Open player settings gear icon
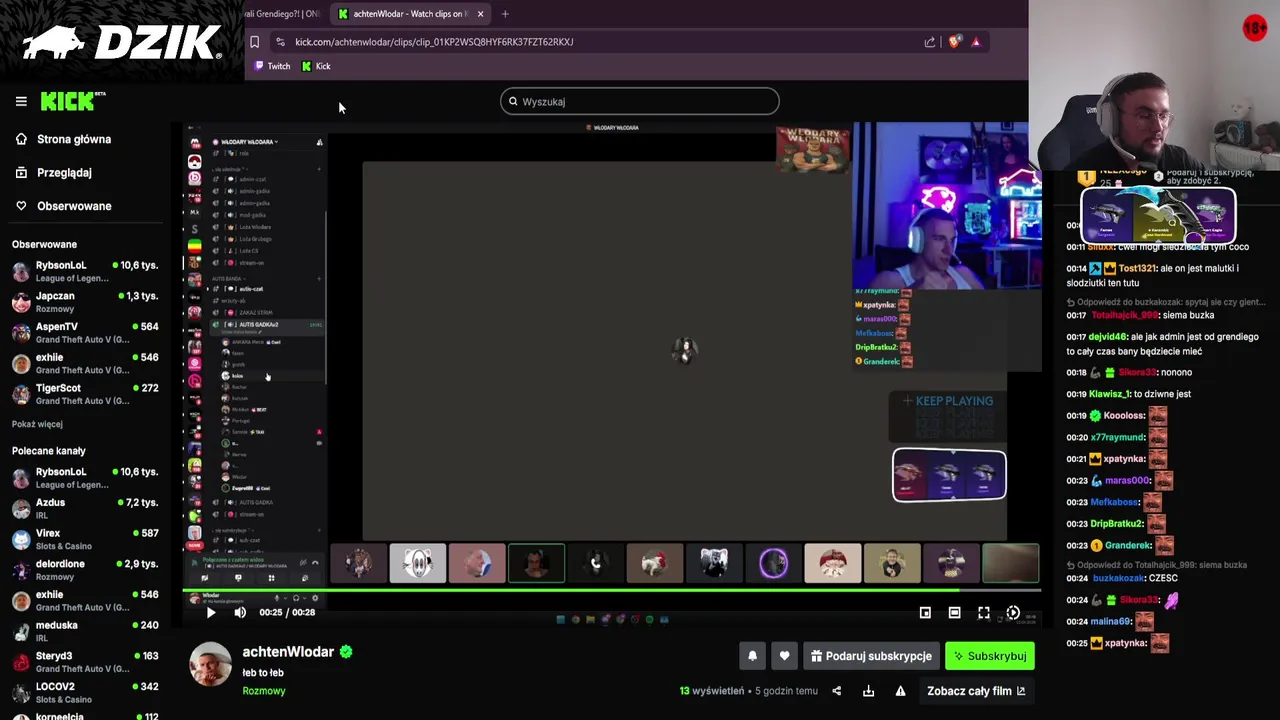Viewport: 1280px width, 720px height. [x=1013, y=612]
